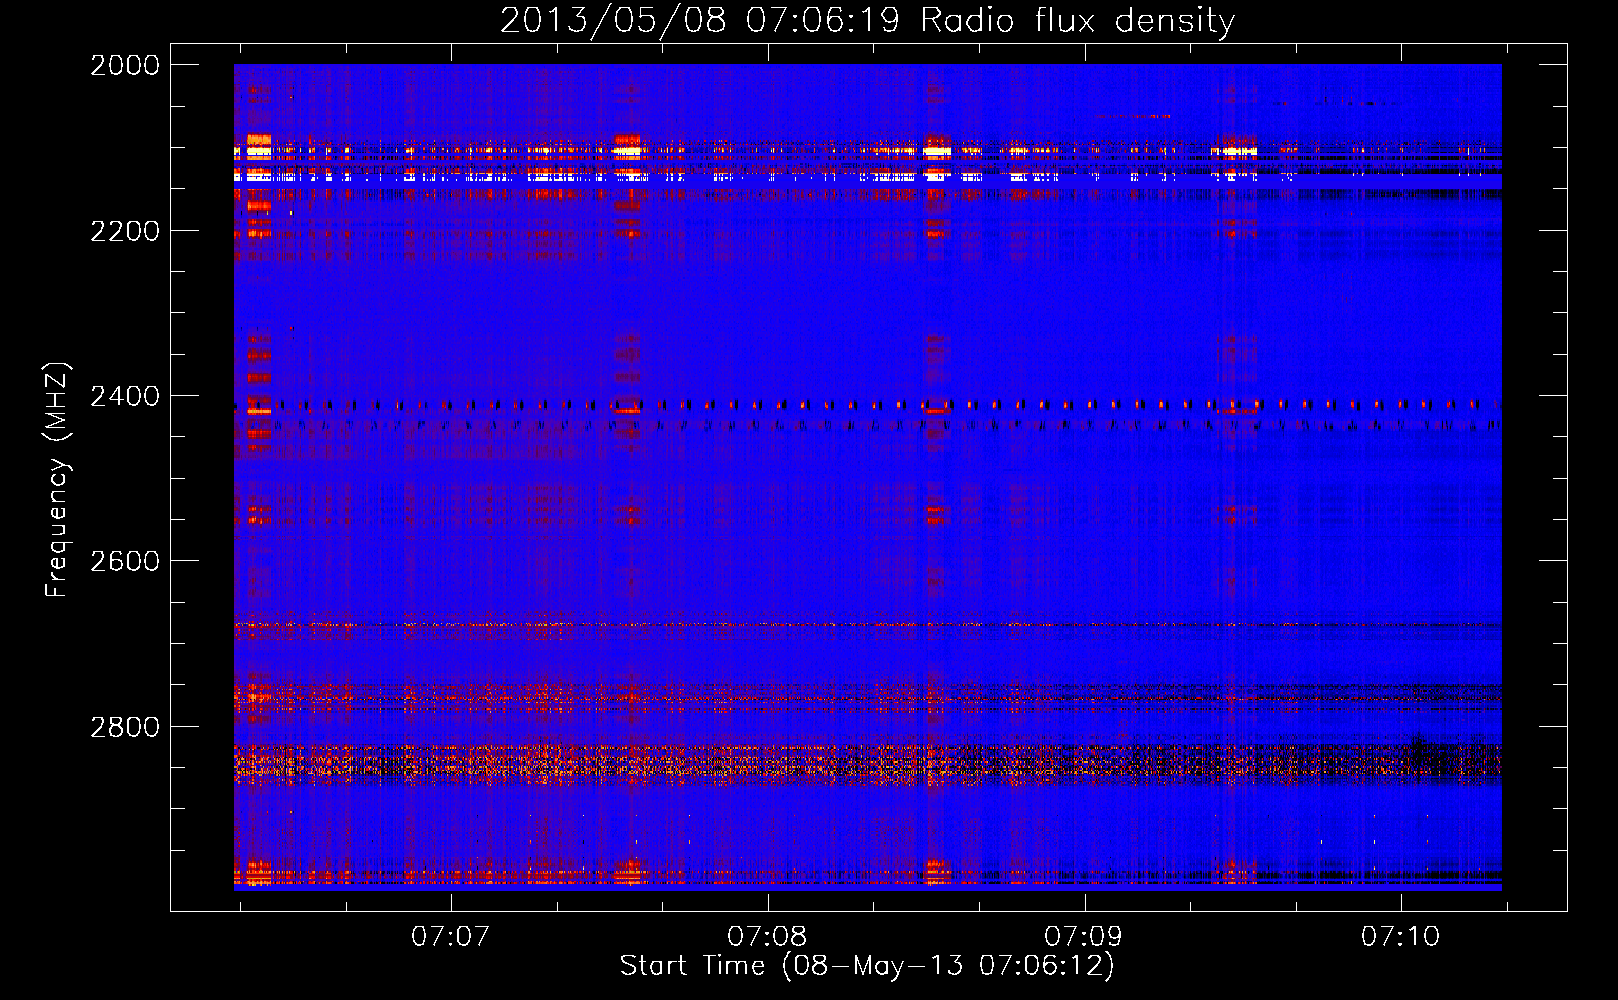Click the 2000 frequency tick label
Viewport: 1618px width, 1000px height.
[125, 65]
